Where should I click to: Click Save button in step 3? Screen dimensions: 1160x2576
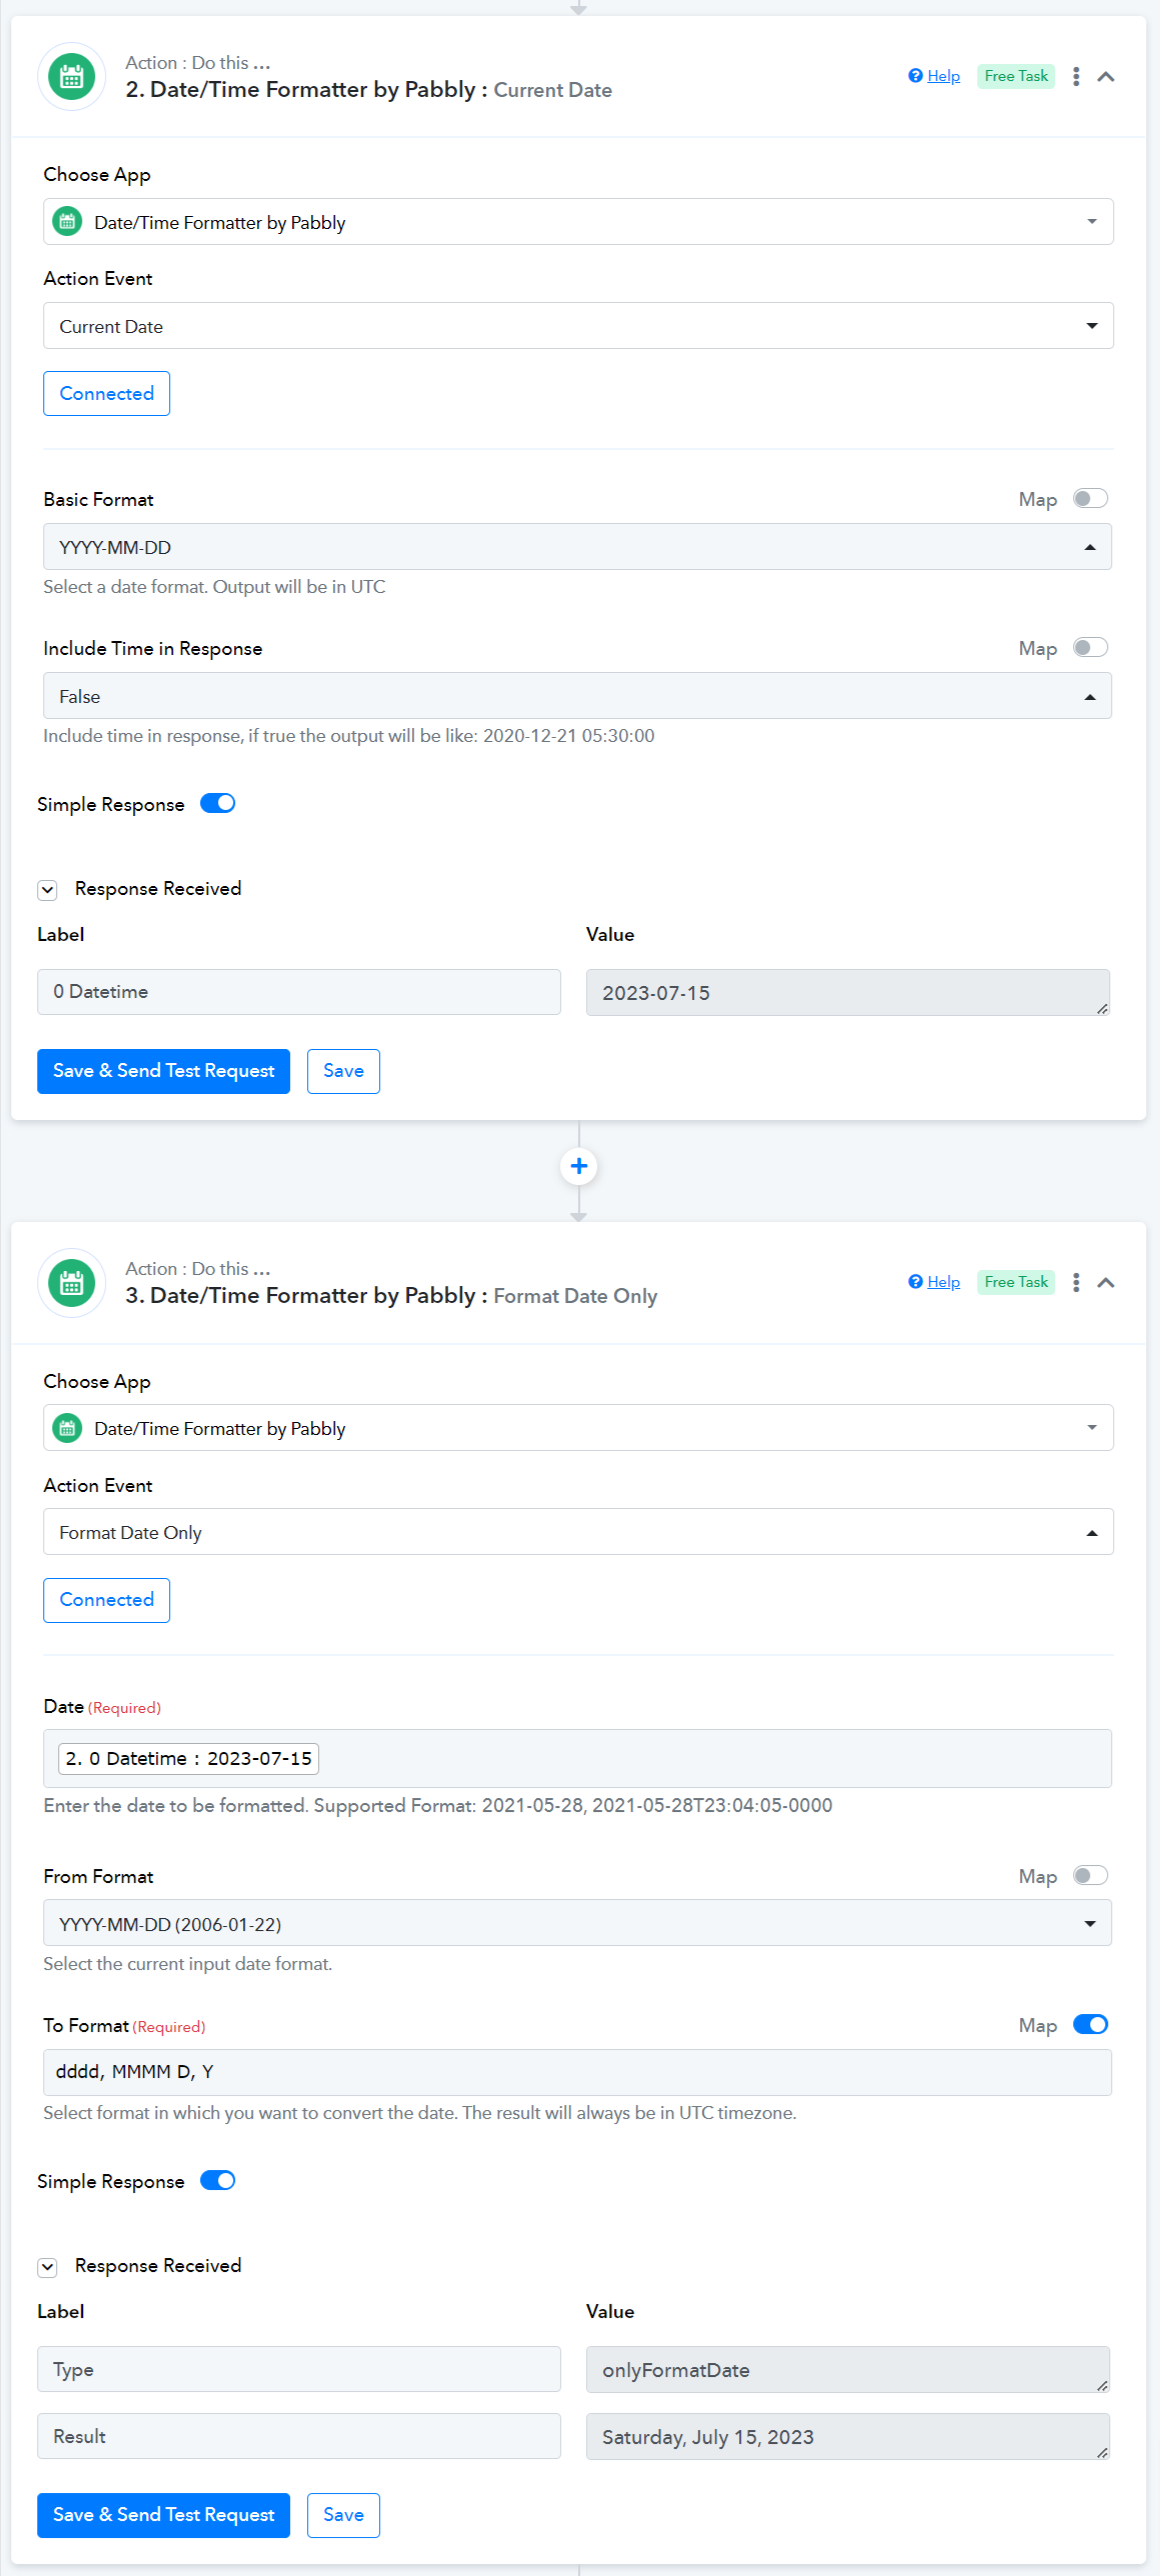tap(343, 2515)
